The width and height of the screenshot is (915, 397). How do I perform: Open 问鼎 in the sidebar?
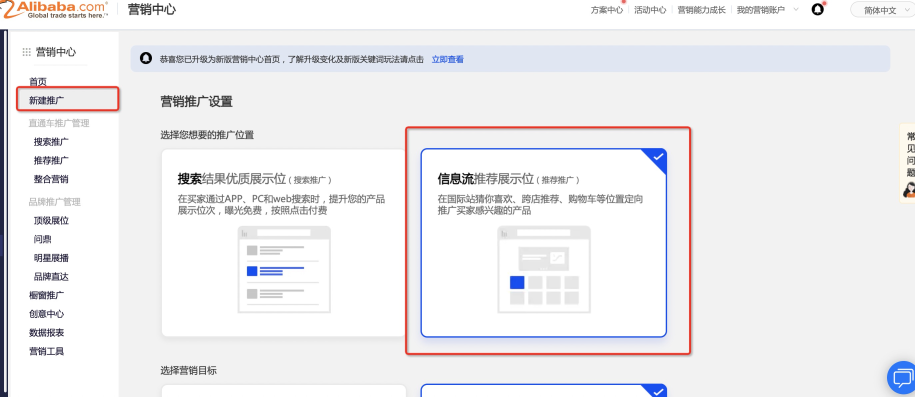pos(43,239)
